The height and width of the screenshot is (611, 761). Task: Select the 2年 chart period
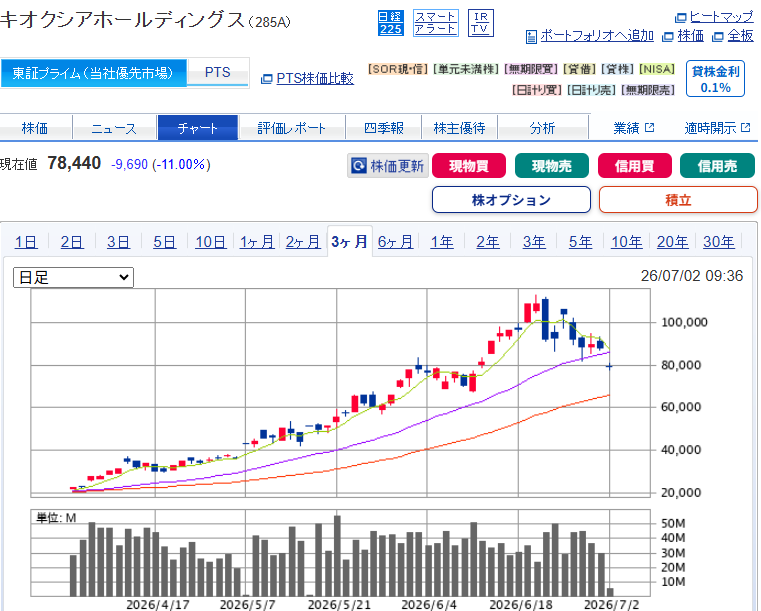(x=488, y=242)
